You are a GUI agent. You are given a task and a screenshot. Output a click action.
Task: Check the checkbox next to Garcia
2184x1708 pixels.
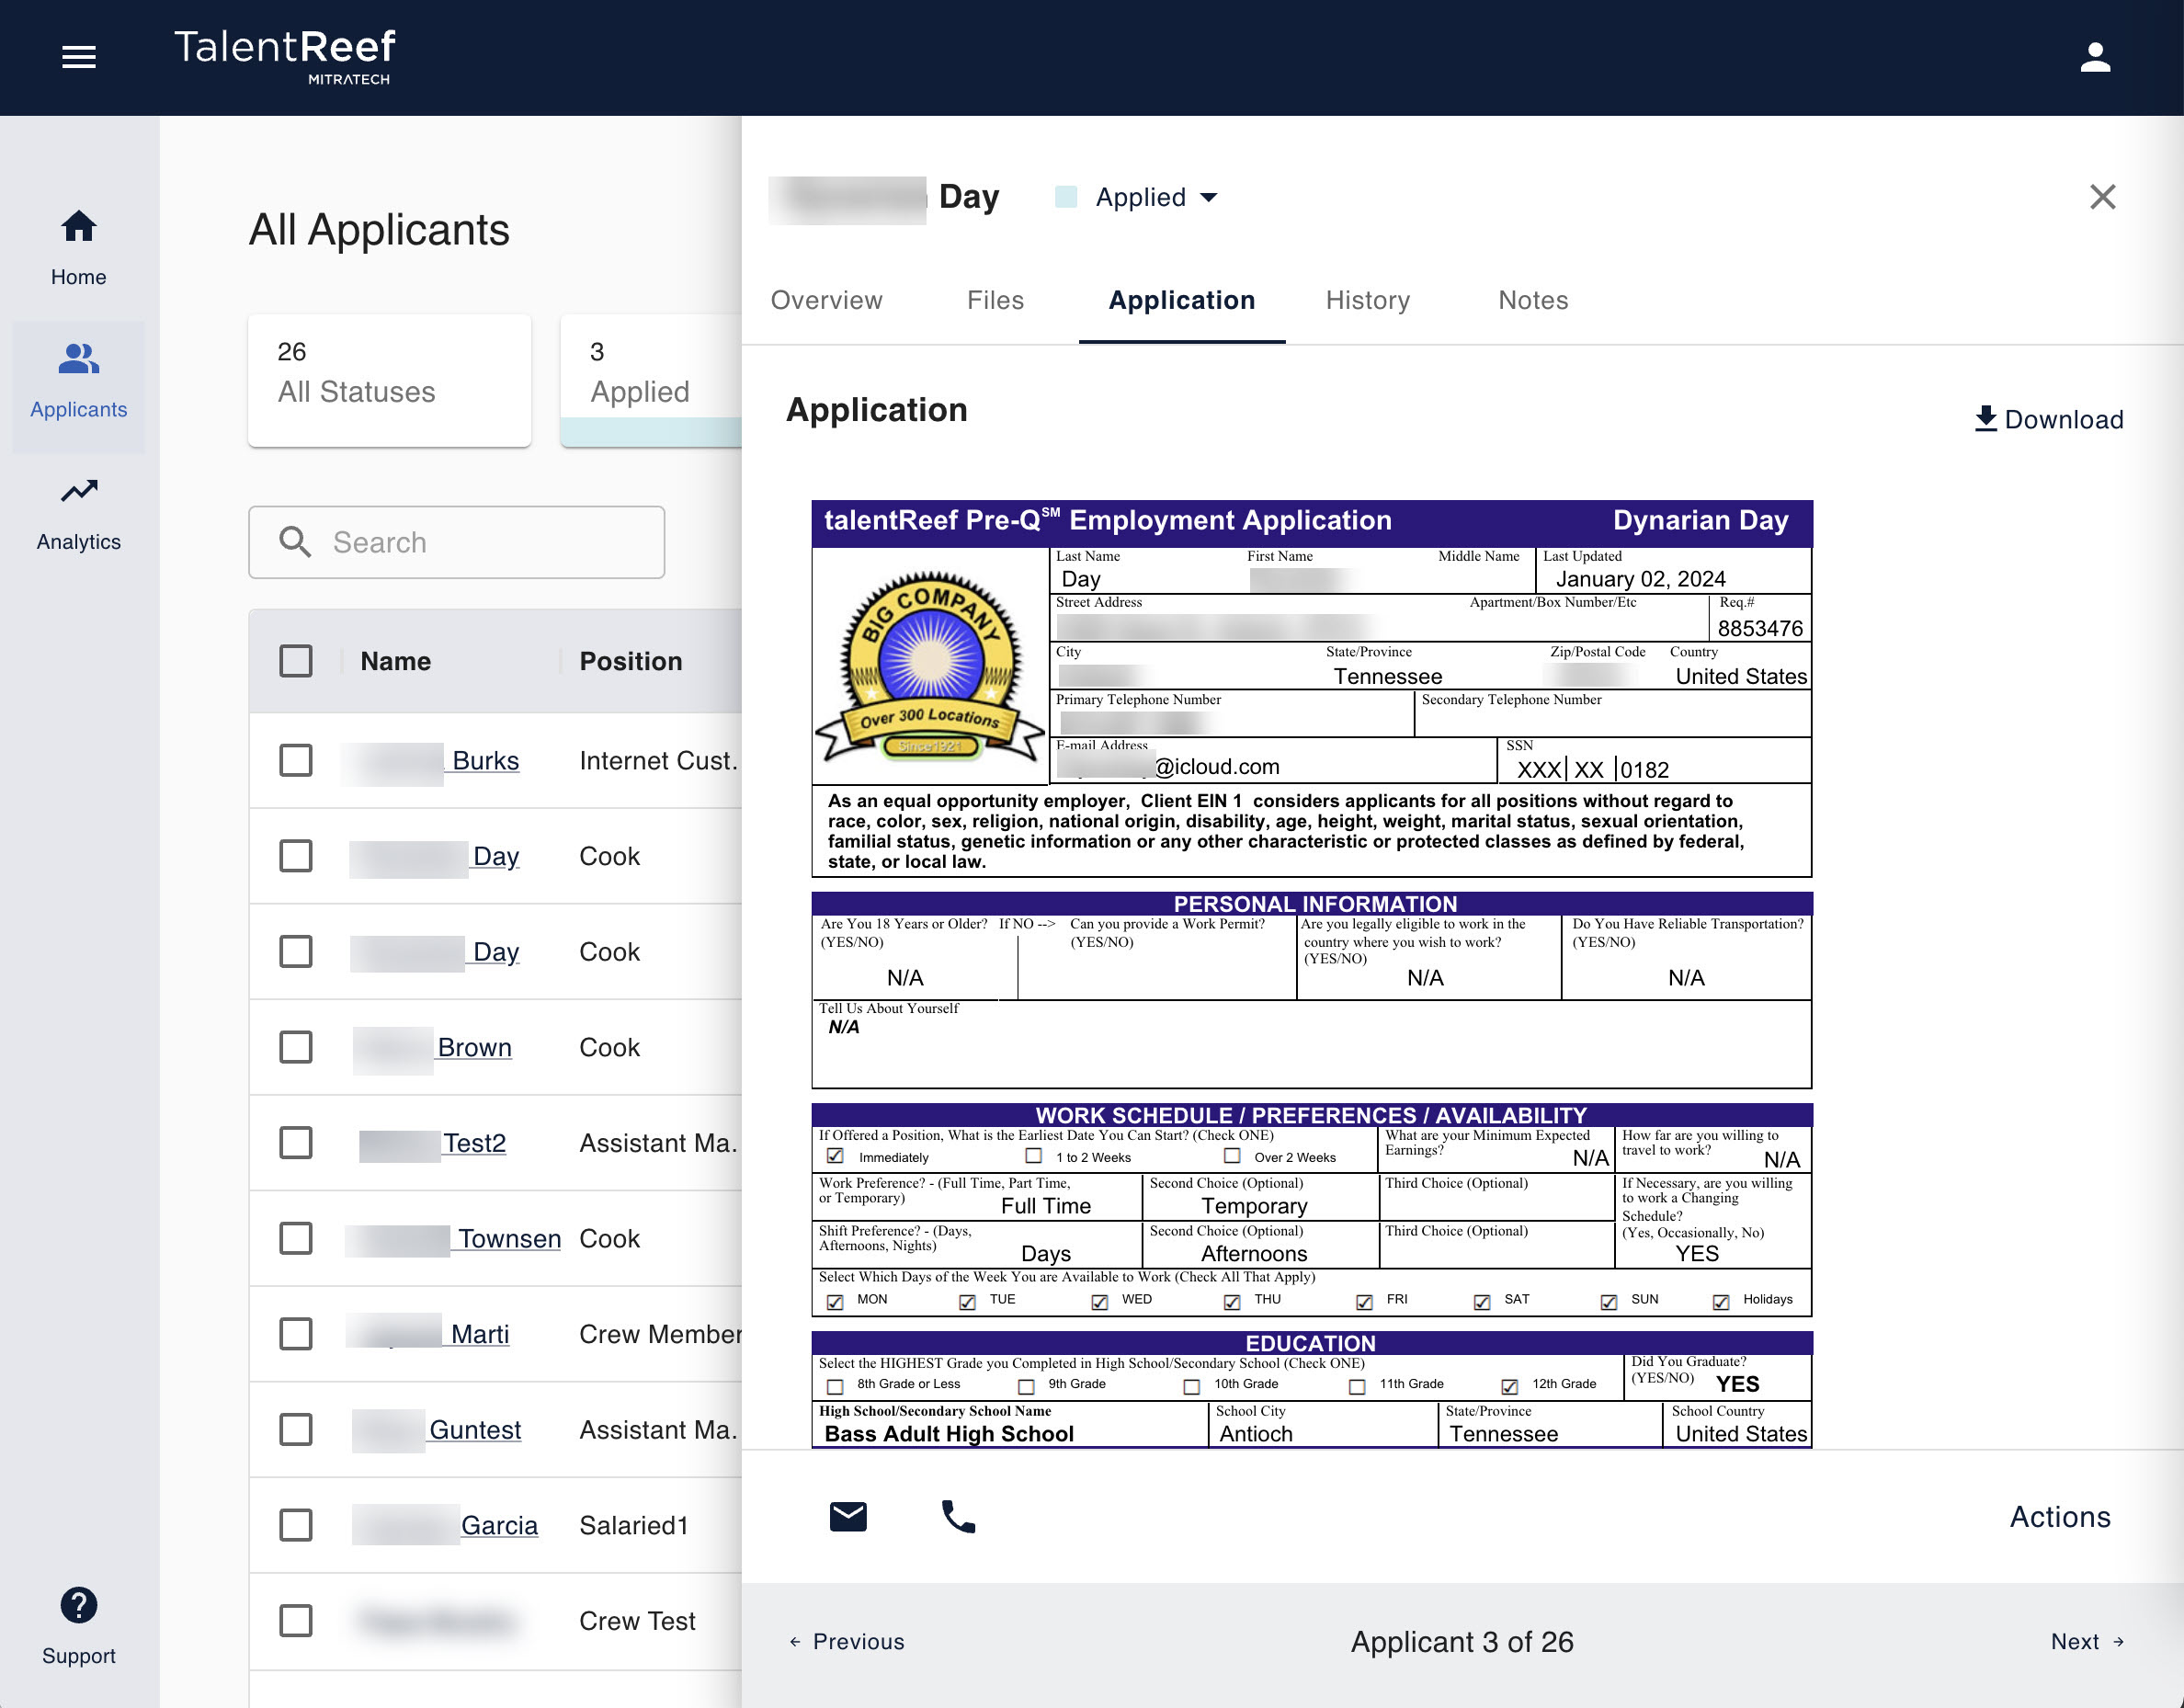[296, 1525]
